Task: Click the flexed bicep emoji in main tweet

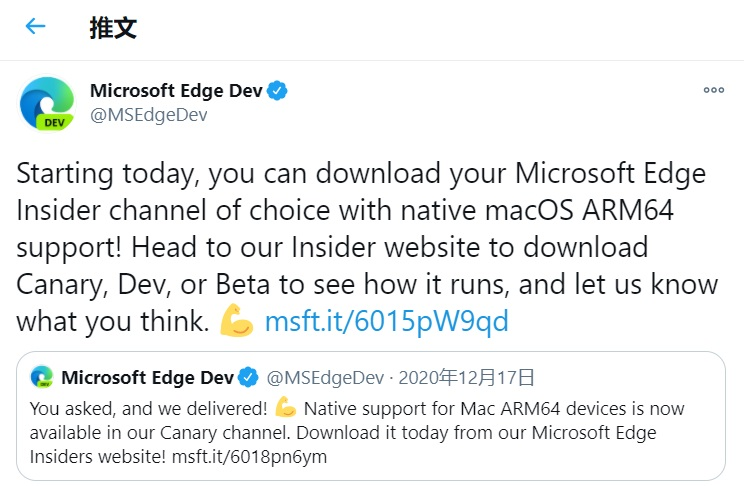Action: (x=236, y=321)
